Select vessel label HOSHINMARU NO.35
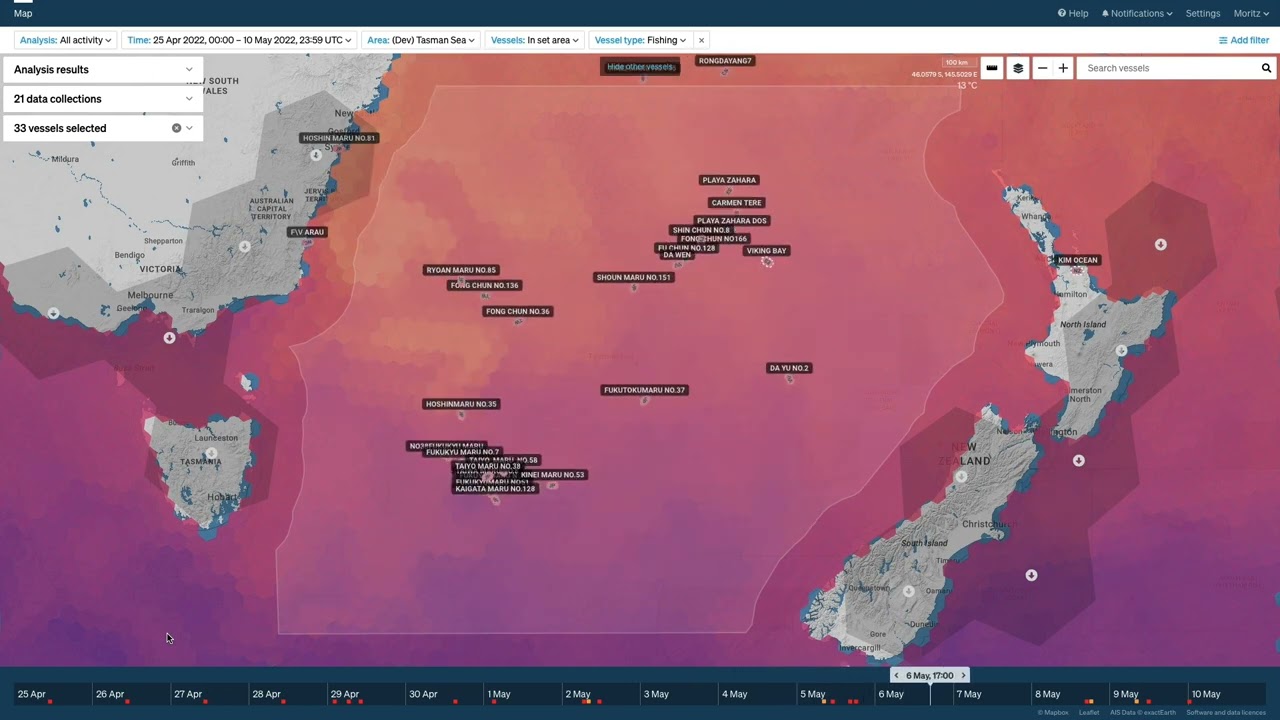This screenshot has width=1280, height=720. [x=461, y=404]
